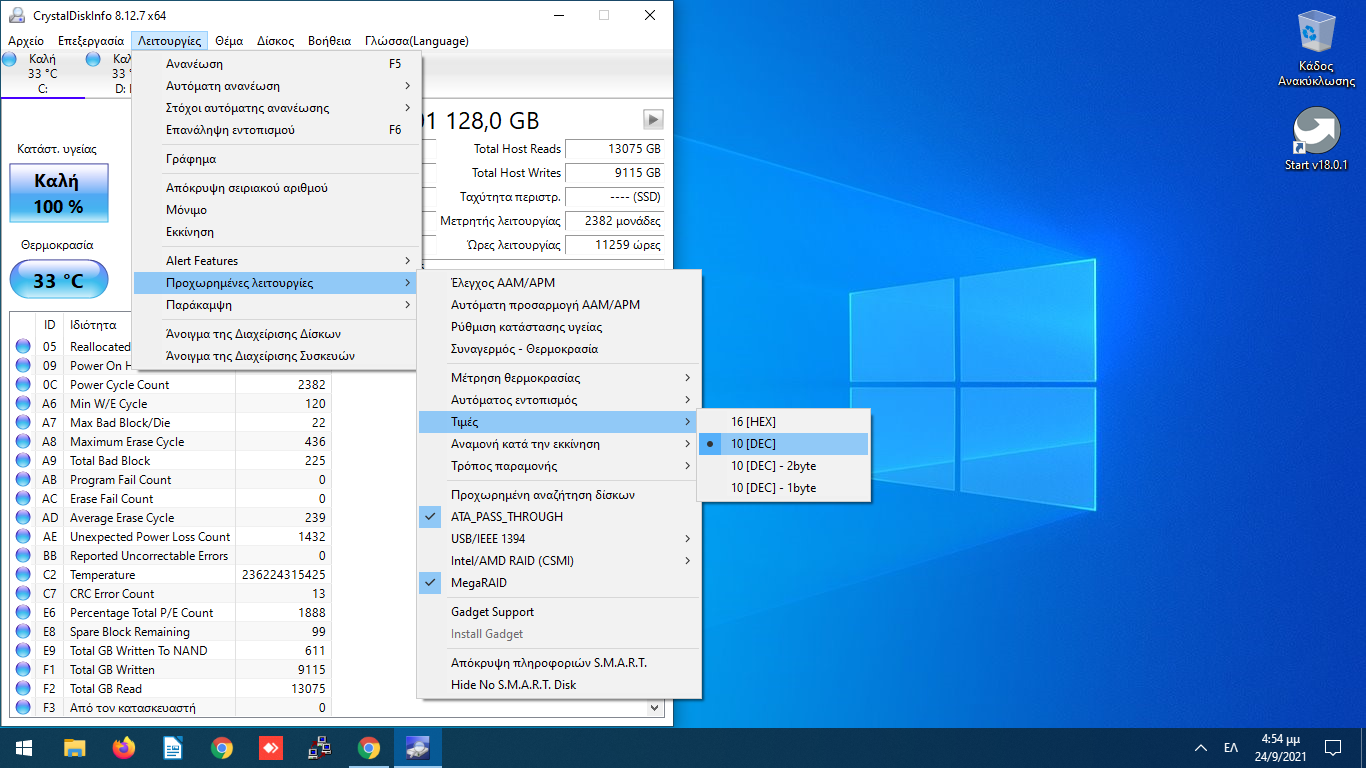Click the status circle of Spare Block Remaining row
Image resolution: width=1366 pixels, height=768 pixels.
(23, 632)
